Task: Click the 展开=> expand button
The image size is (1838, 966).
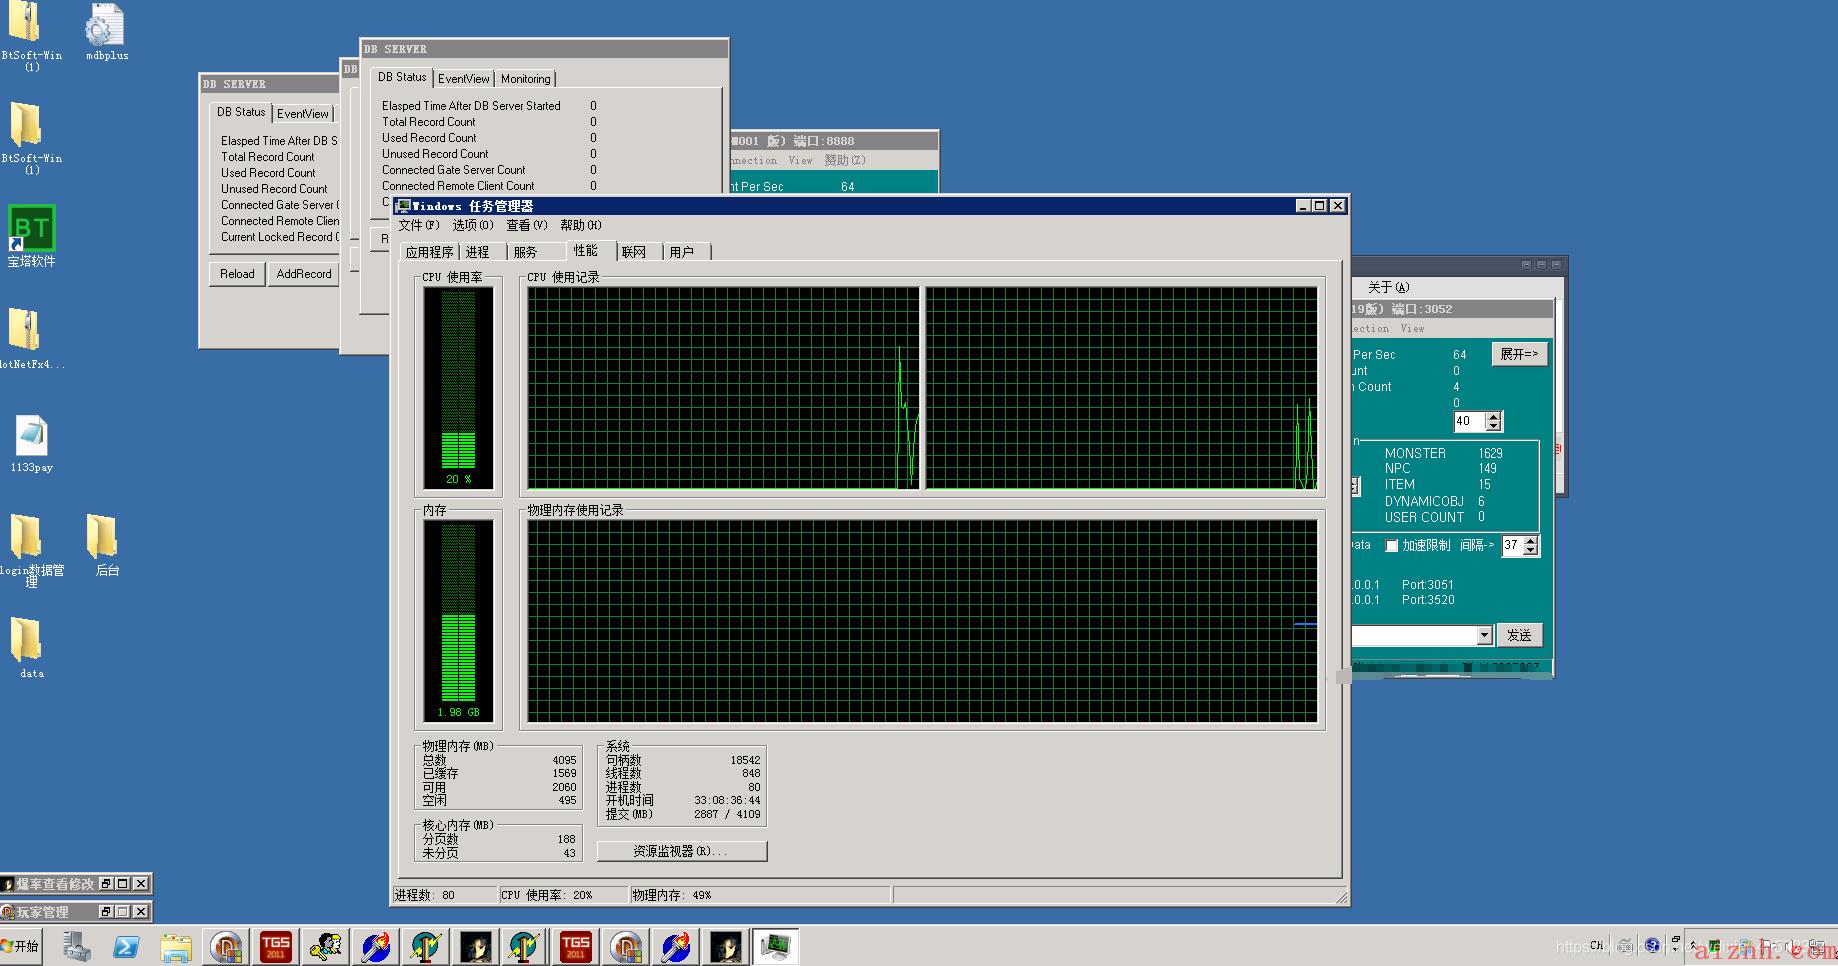Action: [1520, 354]
